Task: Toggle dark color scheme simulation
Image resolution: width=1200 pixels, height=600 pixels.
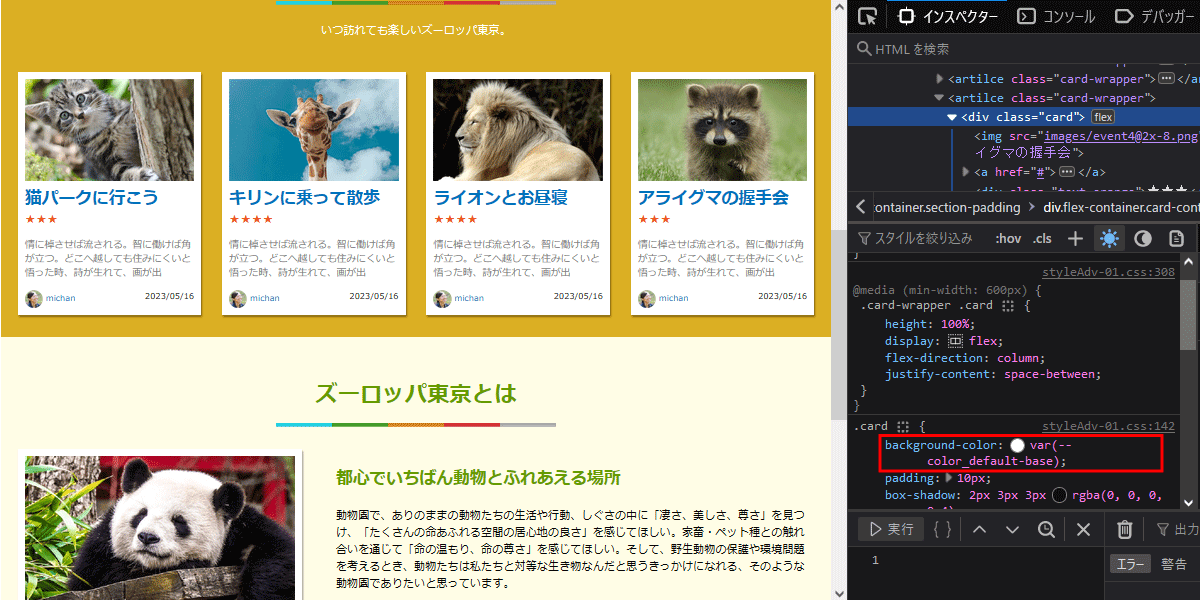Action: (x=1142, y=238)
